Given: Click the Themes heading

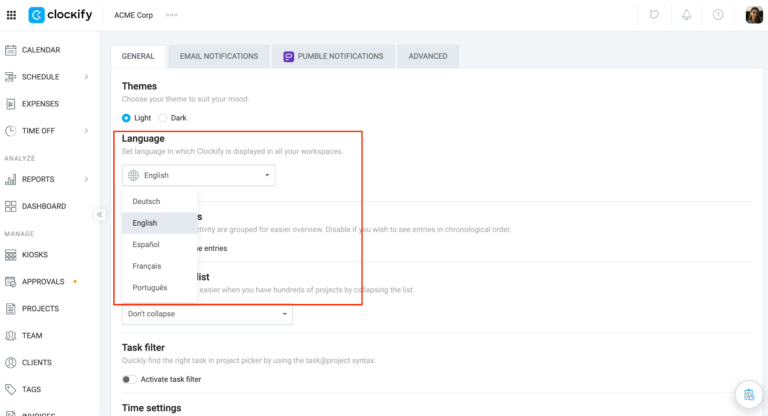Looking at the screenshot, I should (139, 86).
